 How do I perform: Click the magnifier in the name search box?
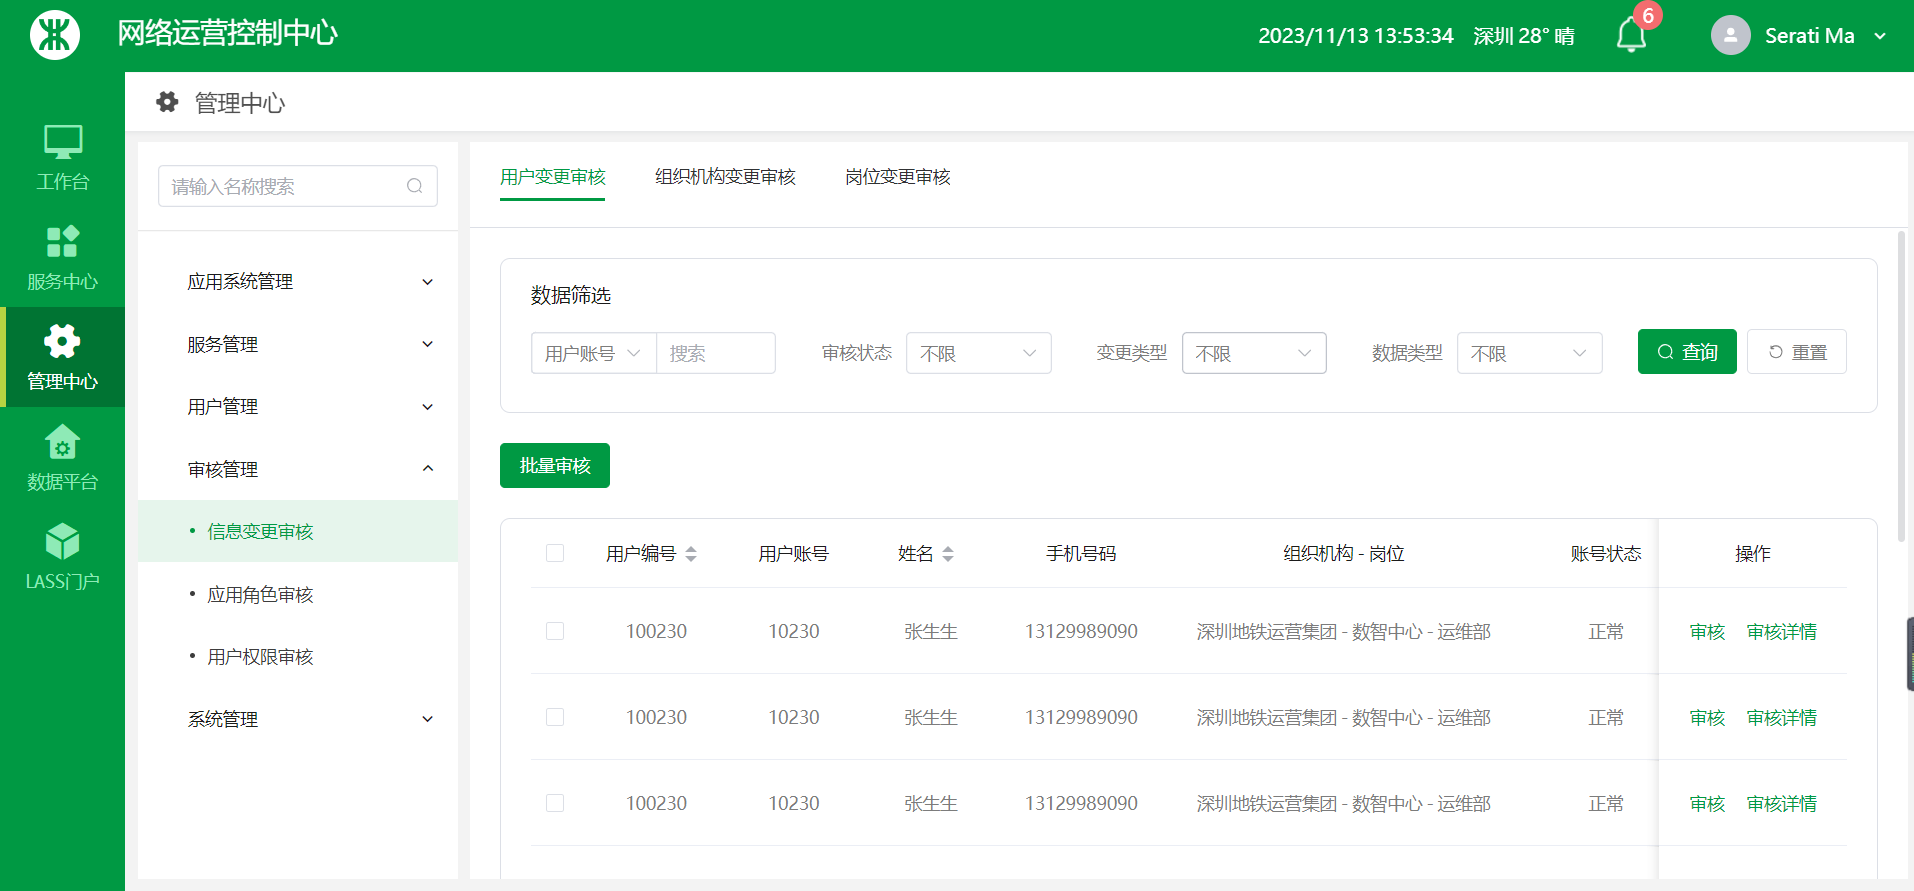click(415, 186)
